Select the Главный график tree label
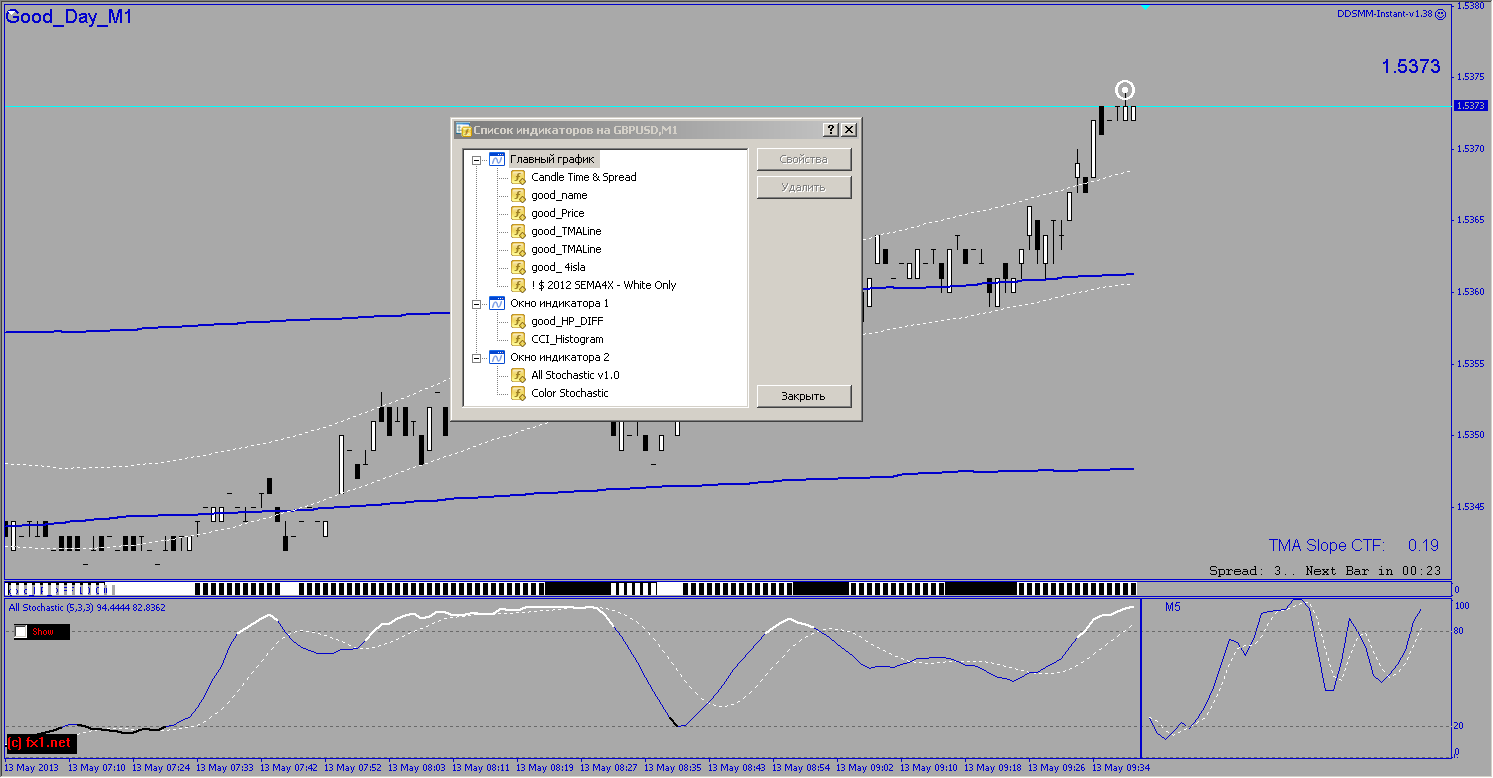Viewport: 1493px width, 778px height. (x=552, y=159)
